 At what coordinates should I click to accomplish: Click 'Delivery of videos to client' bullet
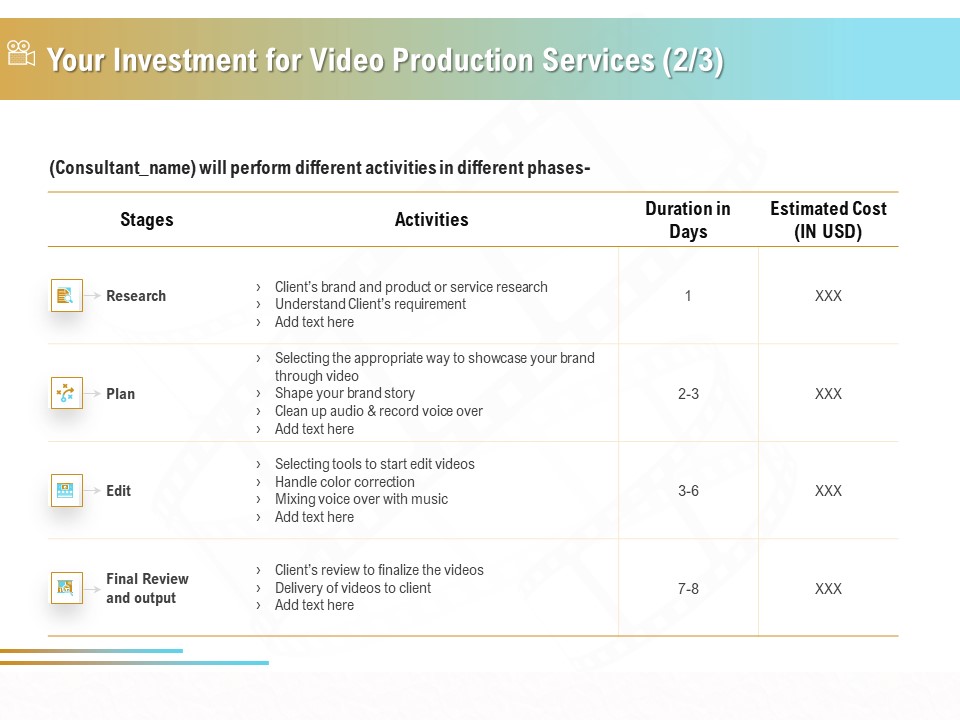click(x=353, y=588)
